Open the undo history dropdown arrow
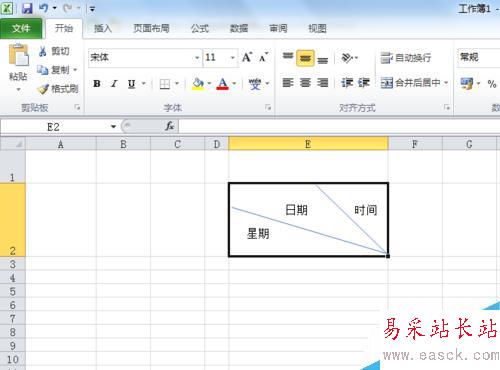Screen dimensions: 500x370 tap(54, 8)
